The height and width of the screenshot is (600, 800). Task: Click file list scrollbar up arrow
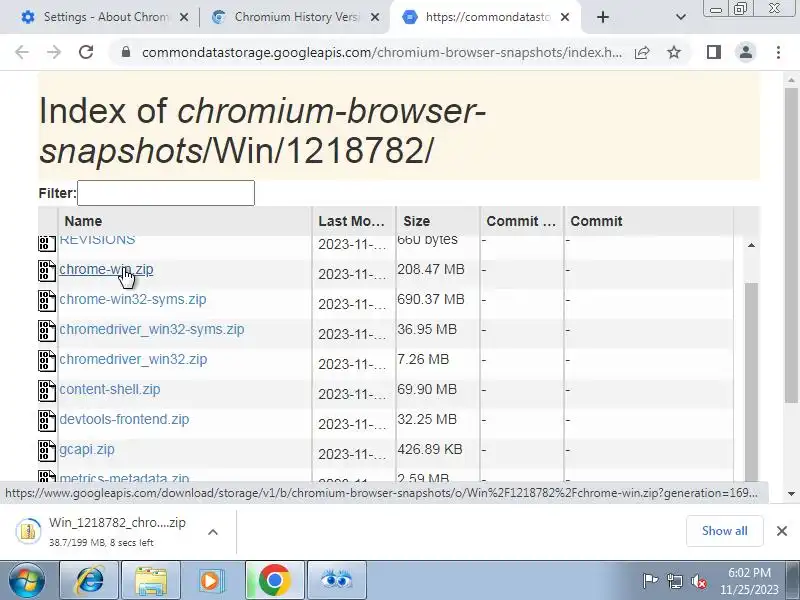pyautogui.click(x=751, y=245)
